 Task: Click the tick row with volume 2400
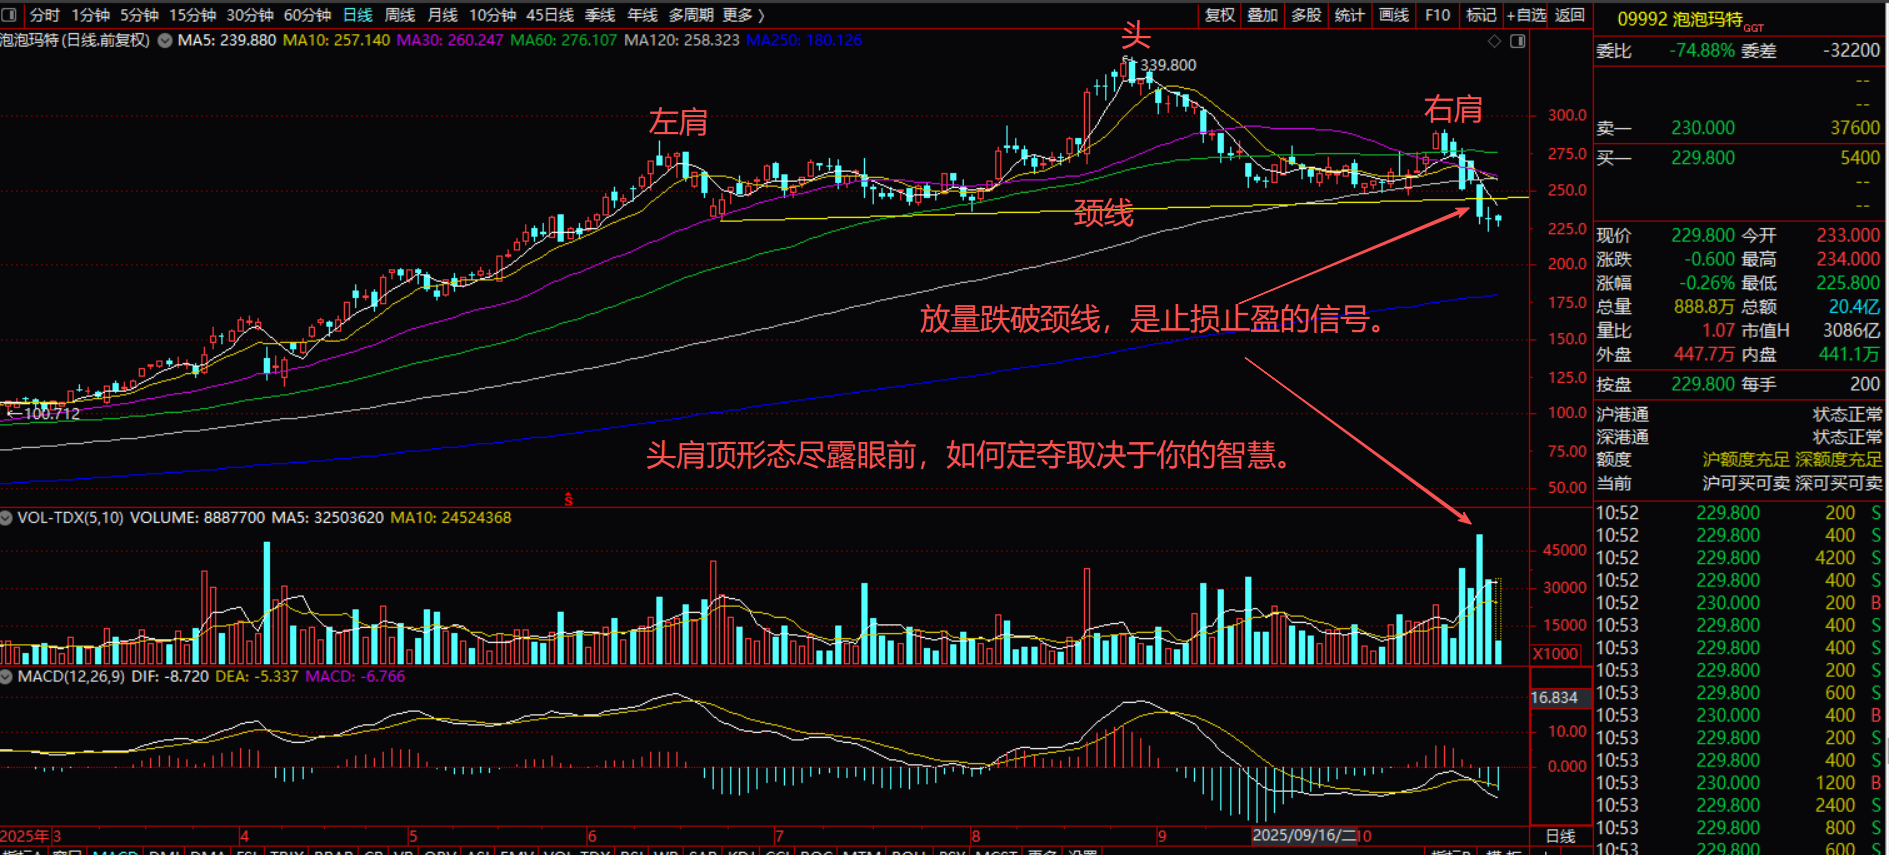[x=1740, y=806]
